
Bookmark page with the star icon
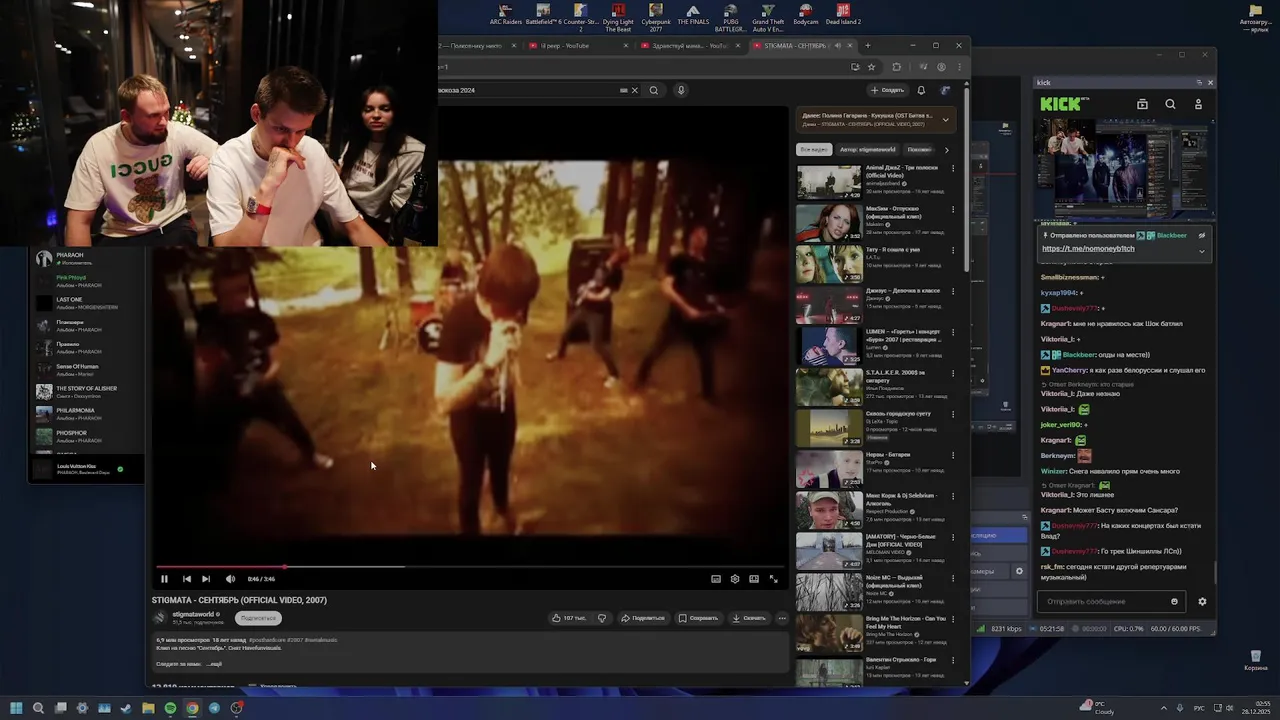click(x=871, y=67)
